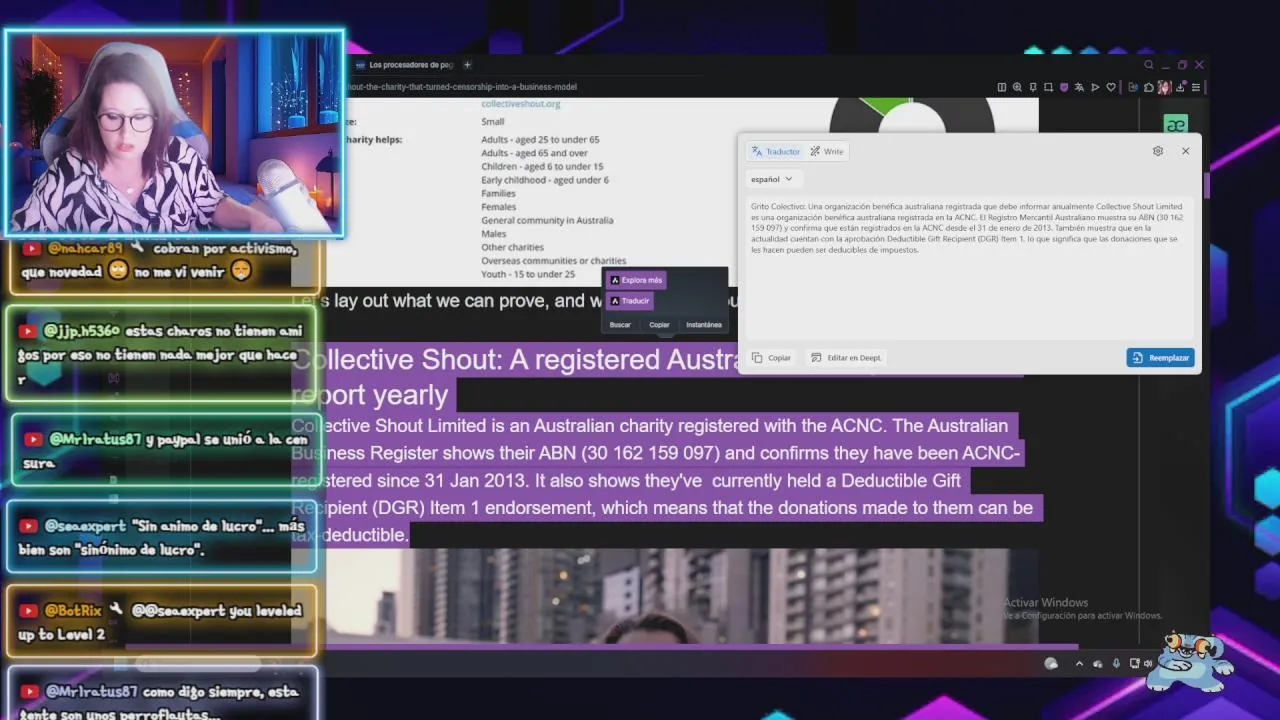Click 'Youth - 15 to under 25' text
1280x720 pixels.
(x=528, y=274)
